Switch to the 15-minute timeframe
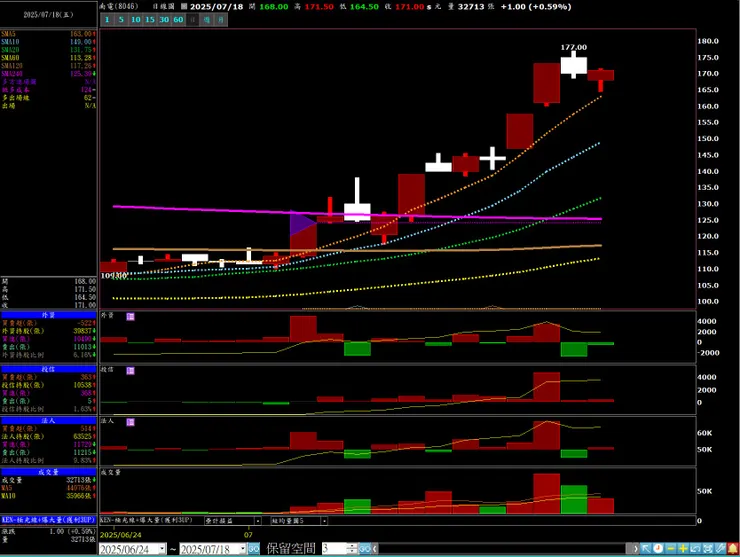Image resolution: width=740 pixels, height=557 pixels. pos(150,19)
